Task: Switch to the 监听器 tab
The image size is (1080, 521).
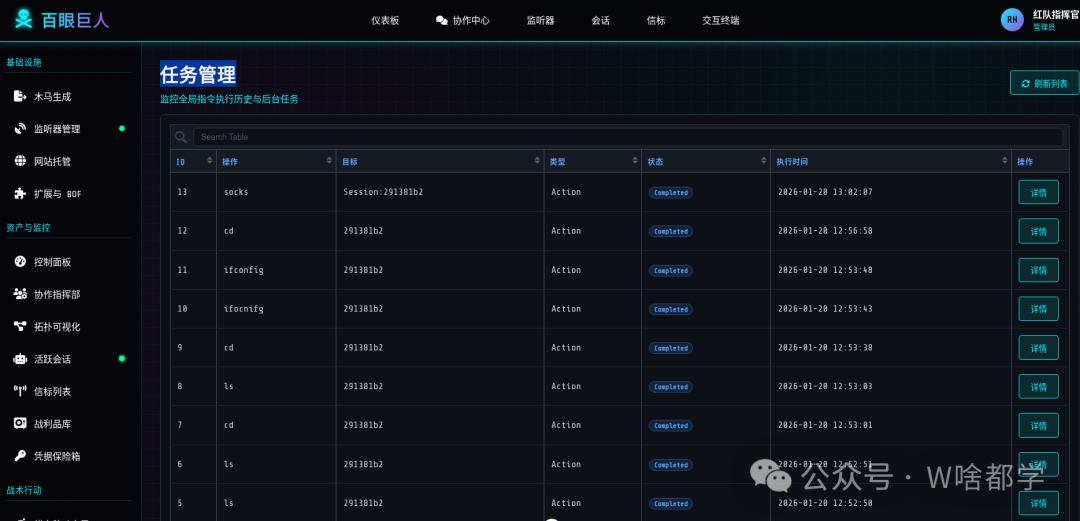Action: 541,21
